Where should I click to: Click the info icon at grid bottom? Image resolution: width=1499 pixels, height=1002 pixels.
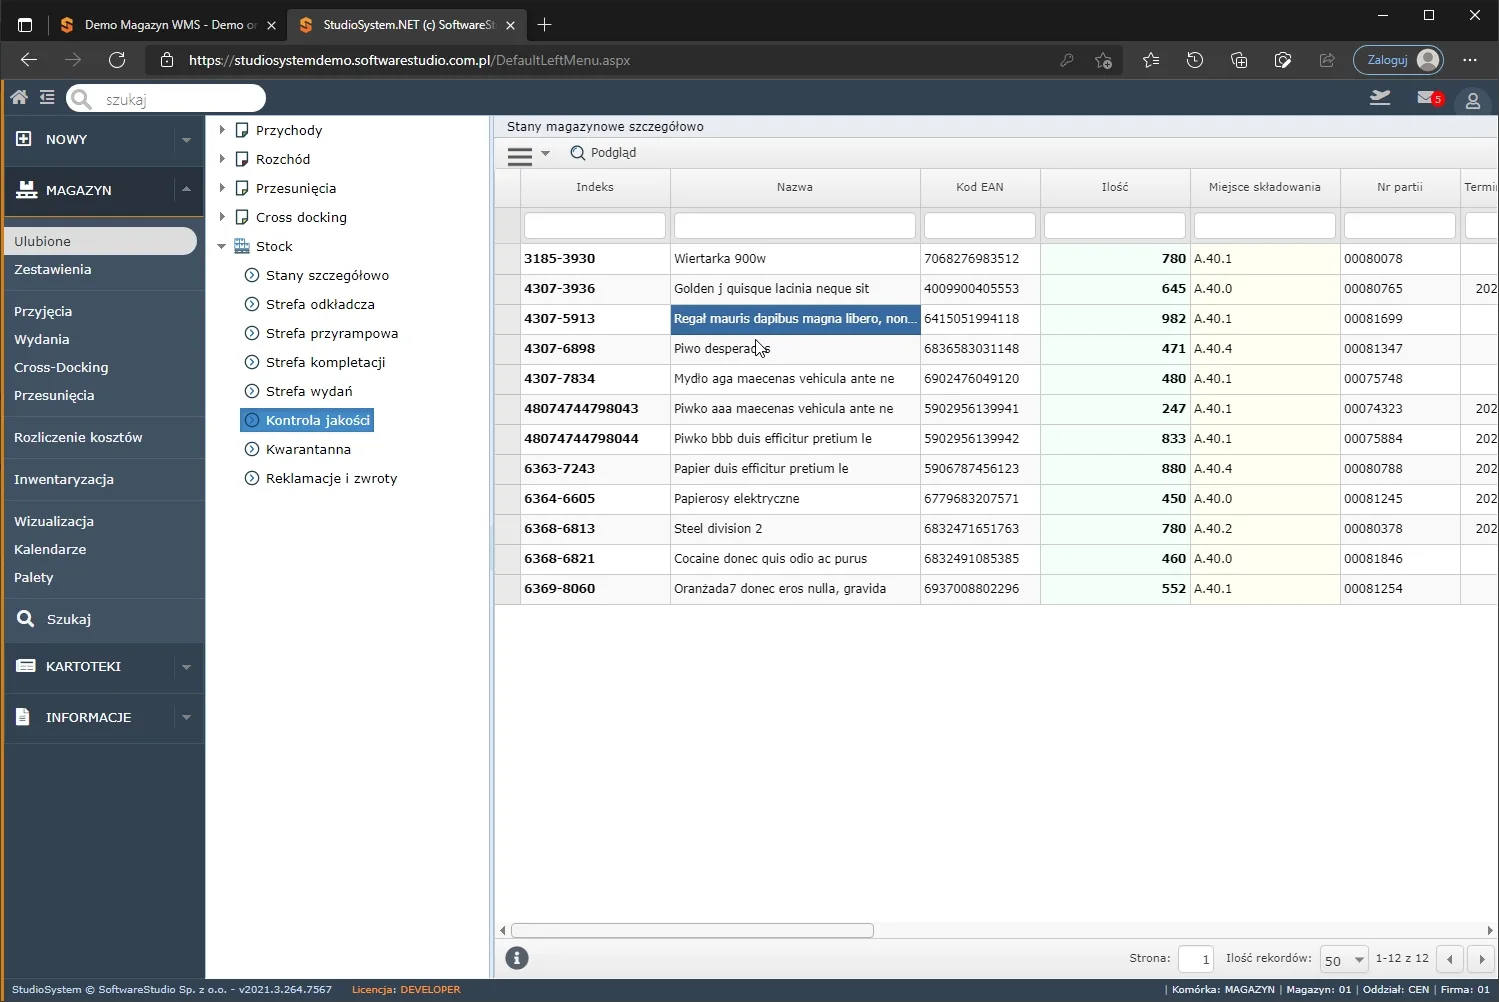click(517, 958)
